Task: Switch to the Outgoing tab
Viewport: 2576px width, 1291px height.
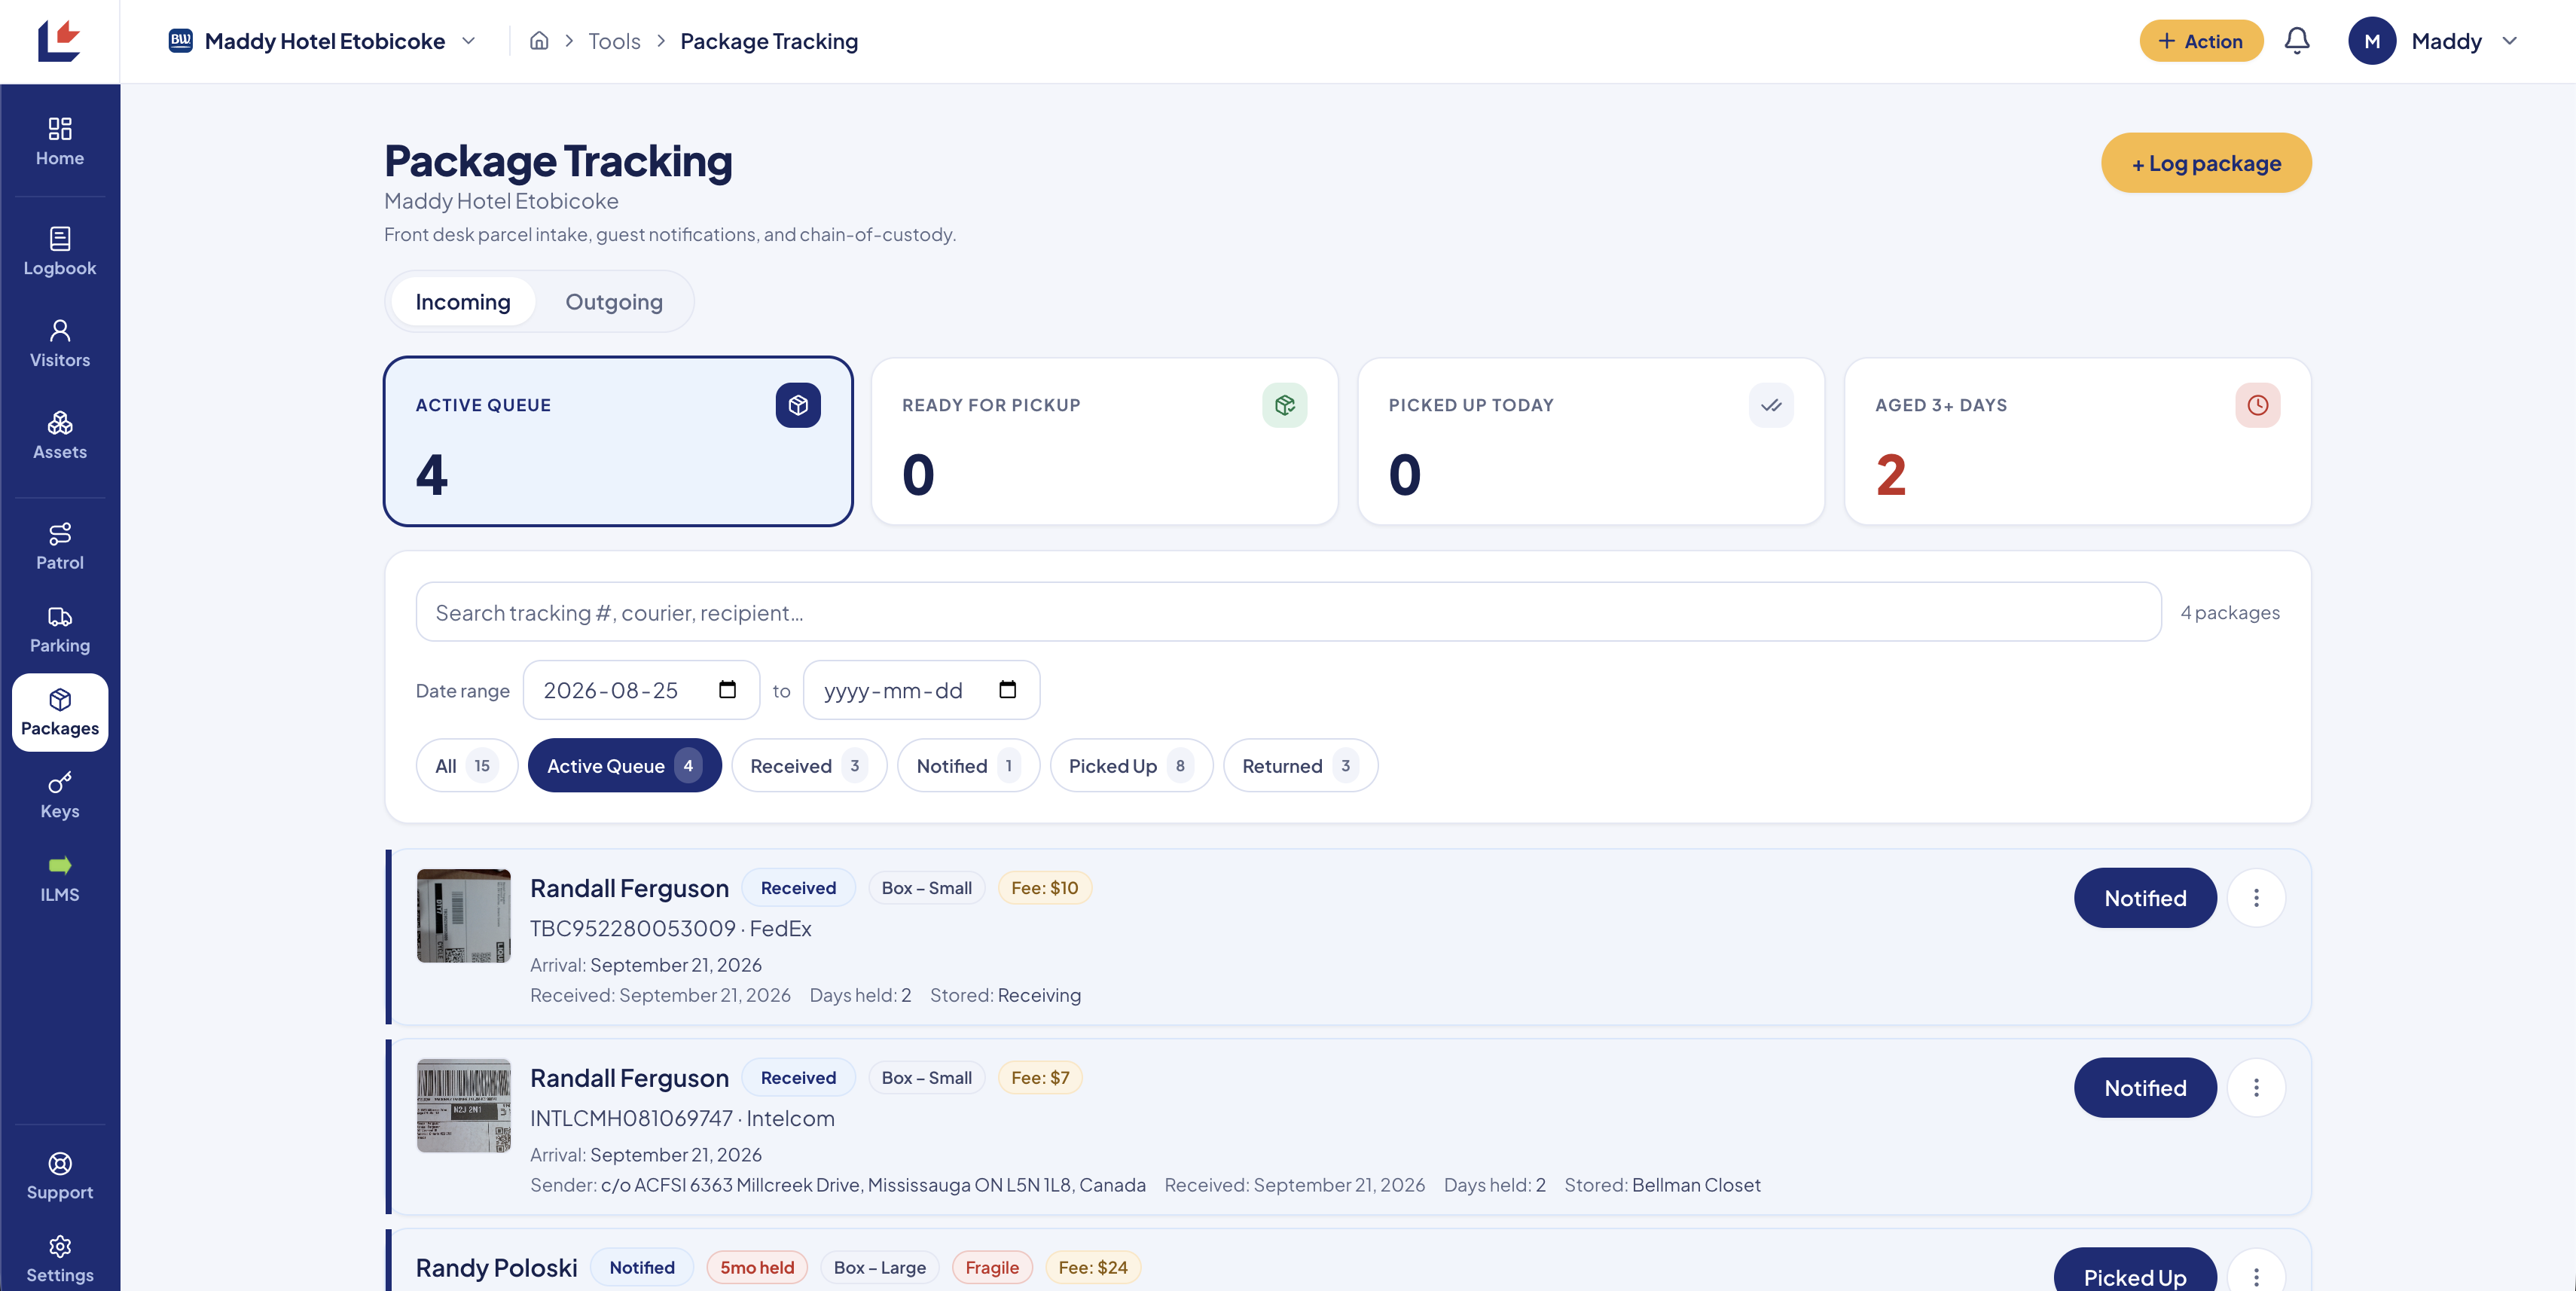Action: pos(614,302)
